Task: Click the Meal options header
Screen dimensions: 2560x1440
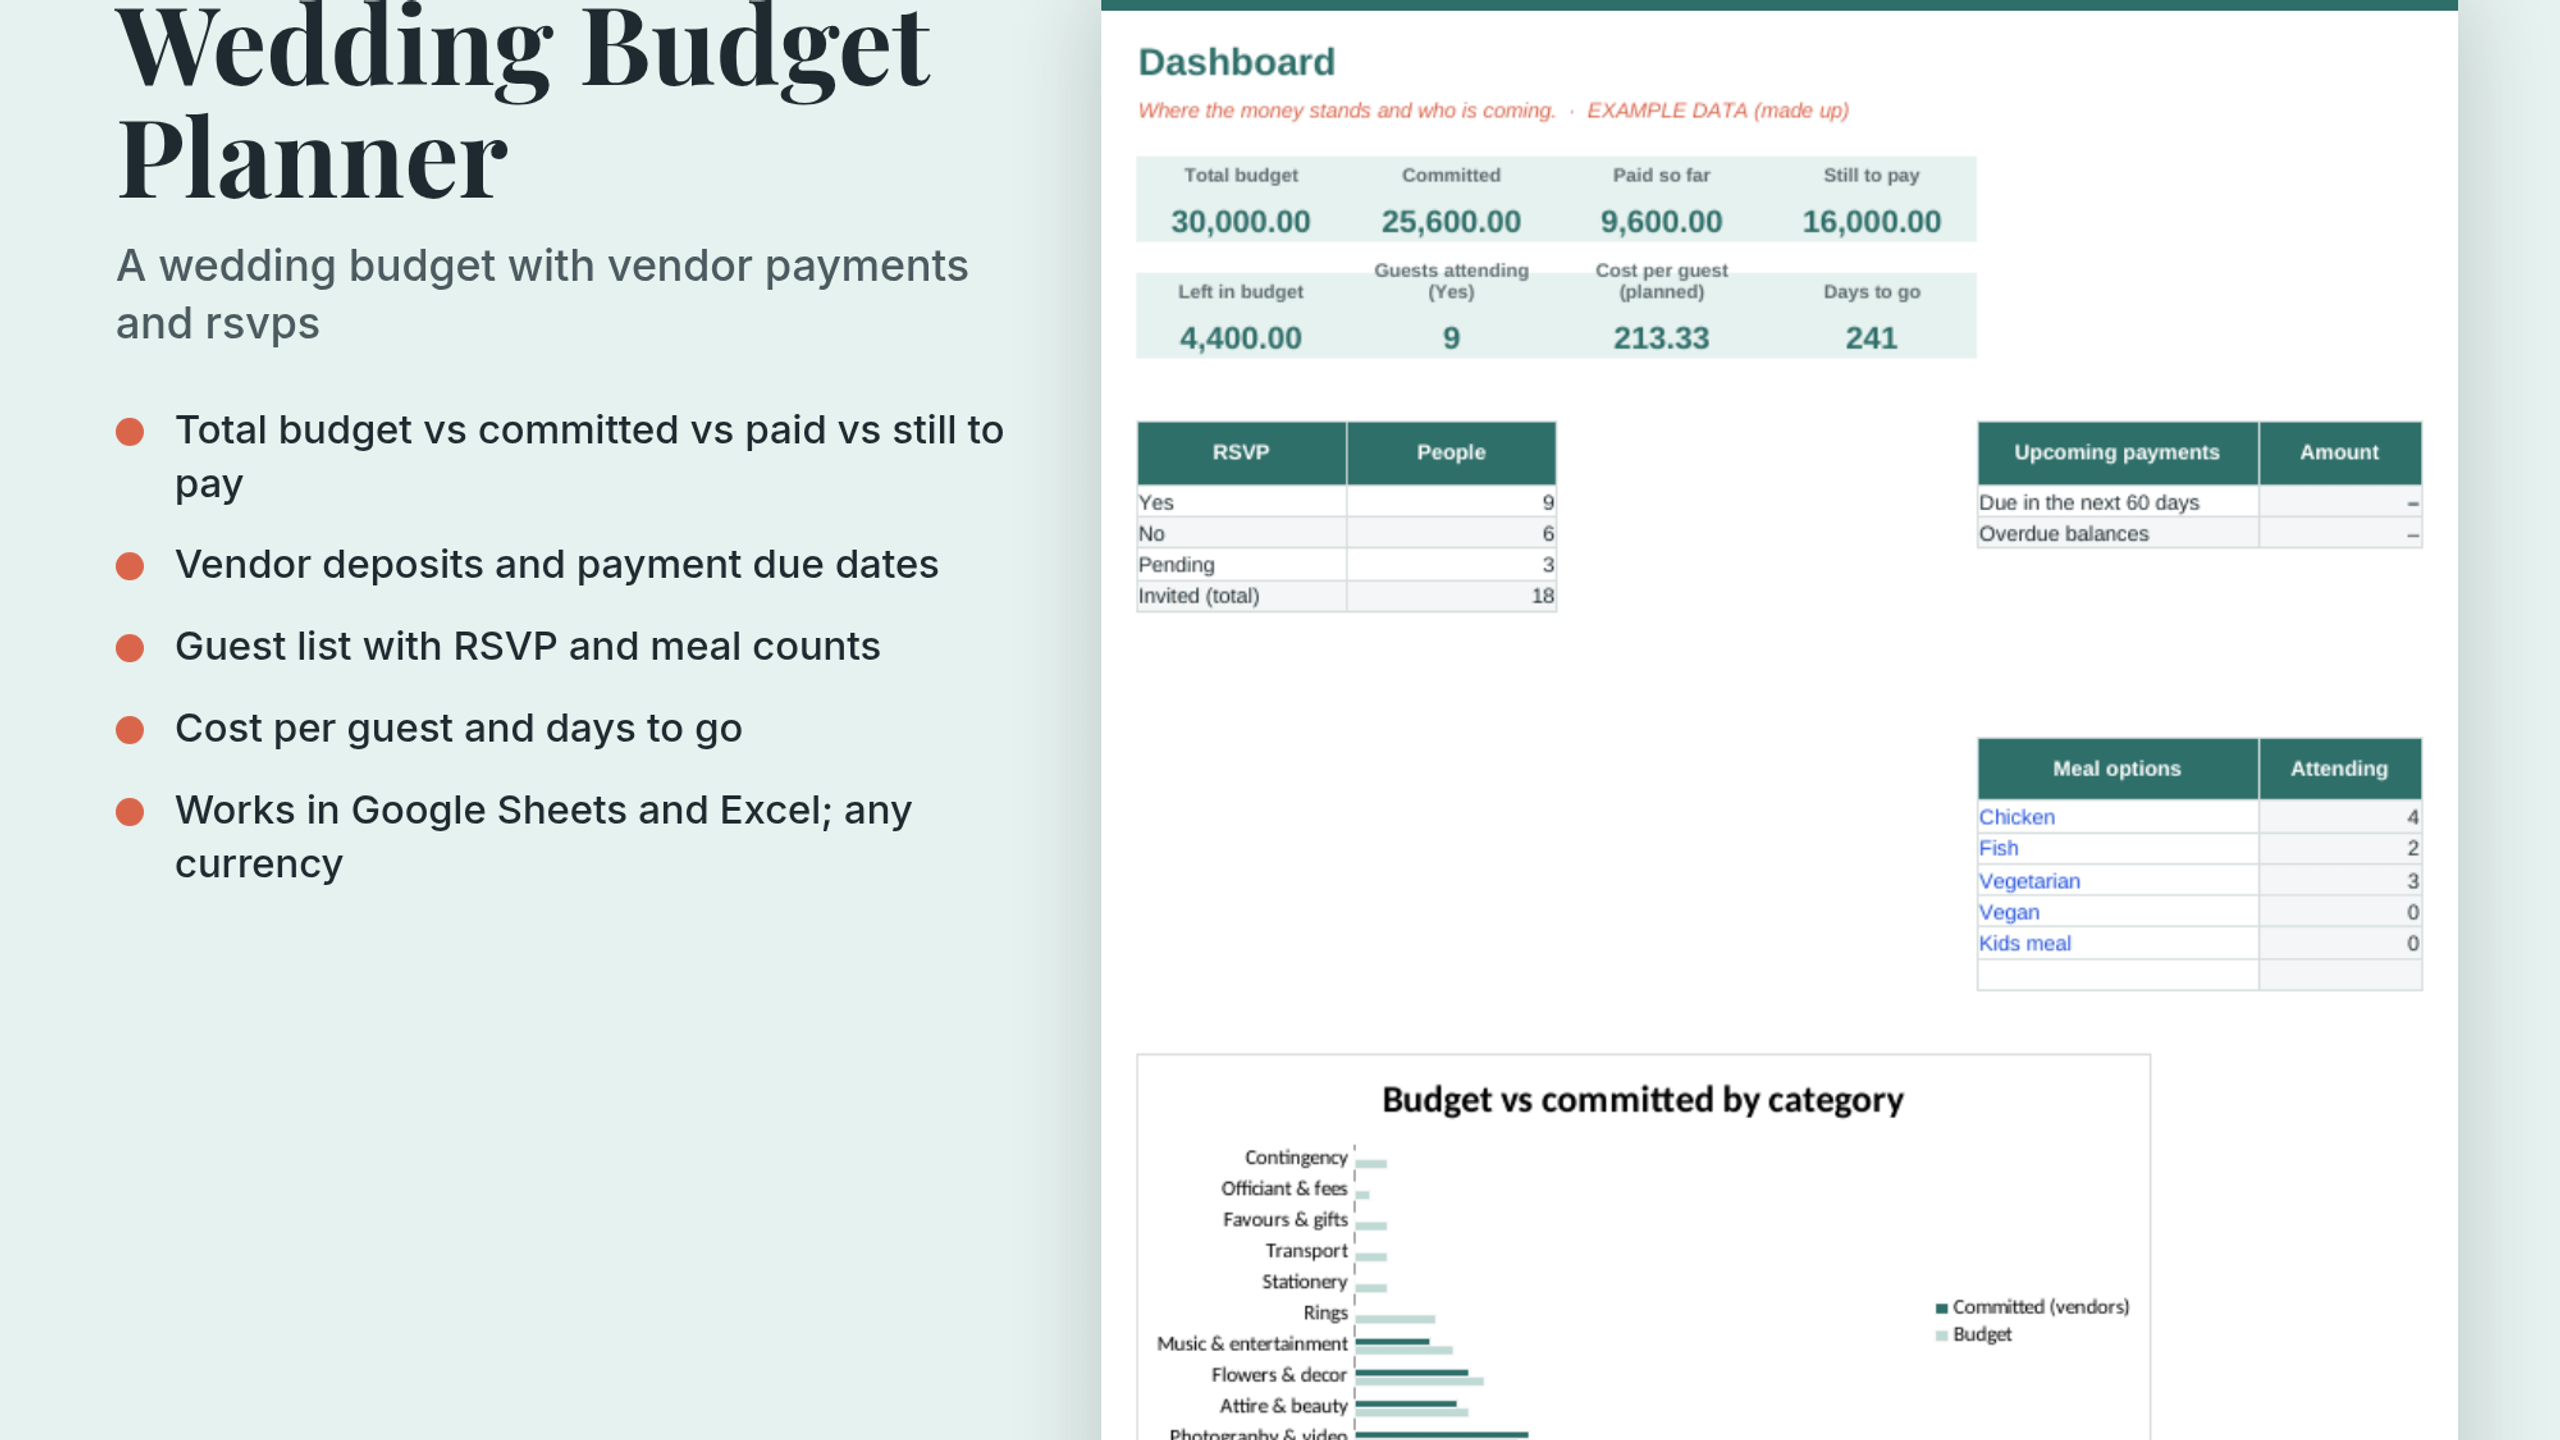Action: 2117,769
